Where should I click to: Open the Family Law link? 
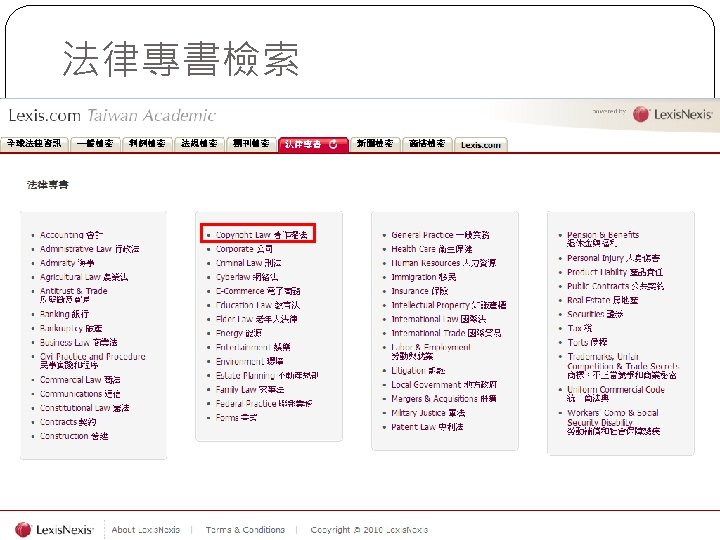(x=250, y=389)
